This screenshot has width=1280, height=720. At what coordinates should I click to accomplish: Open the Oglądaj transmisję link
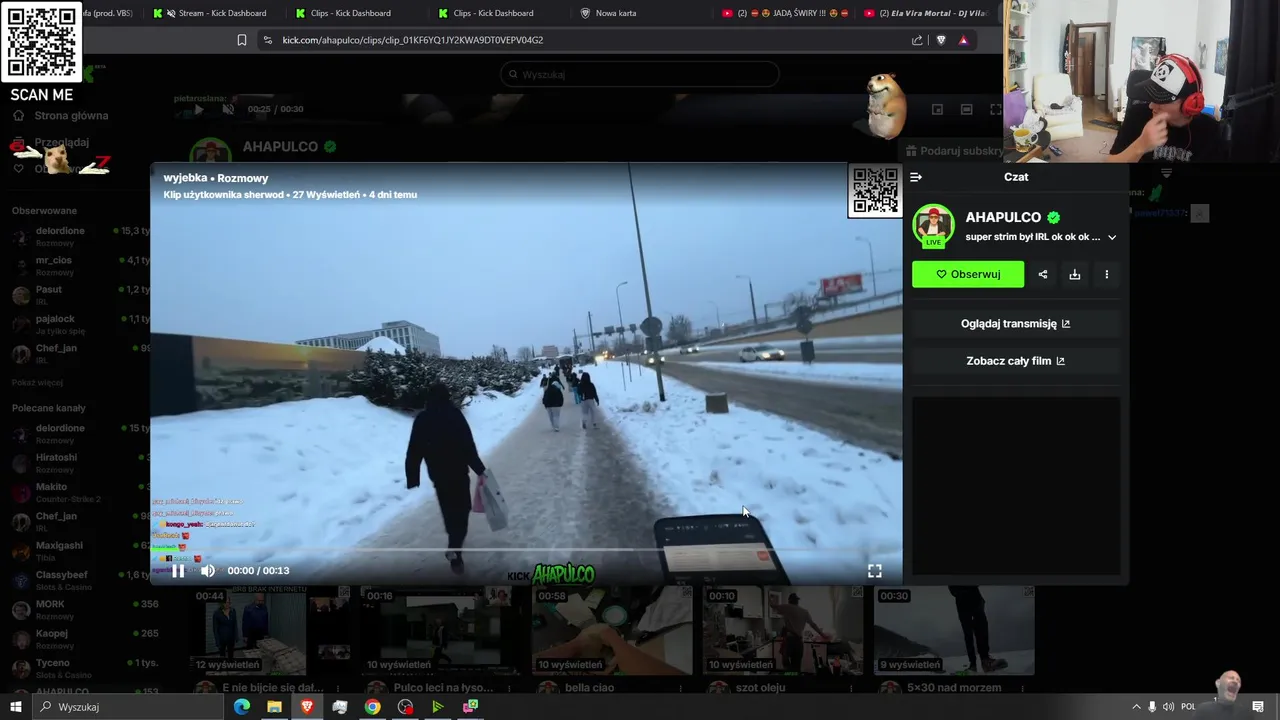point(1015,324)
